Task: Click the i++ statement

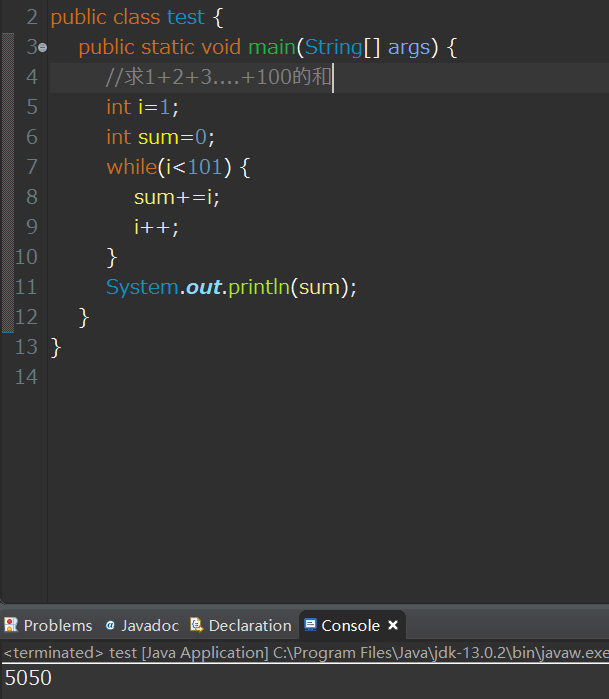Action: 156,227
